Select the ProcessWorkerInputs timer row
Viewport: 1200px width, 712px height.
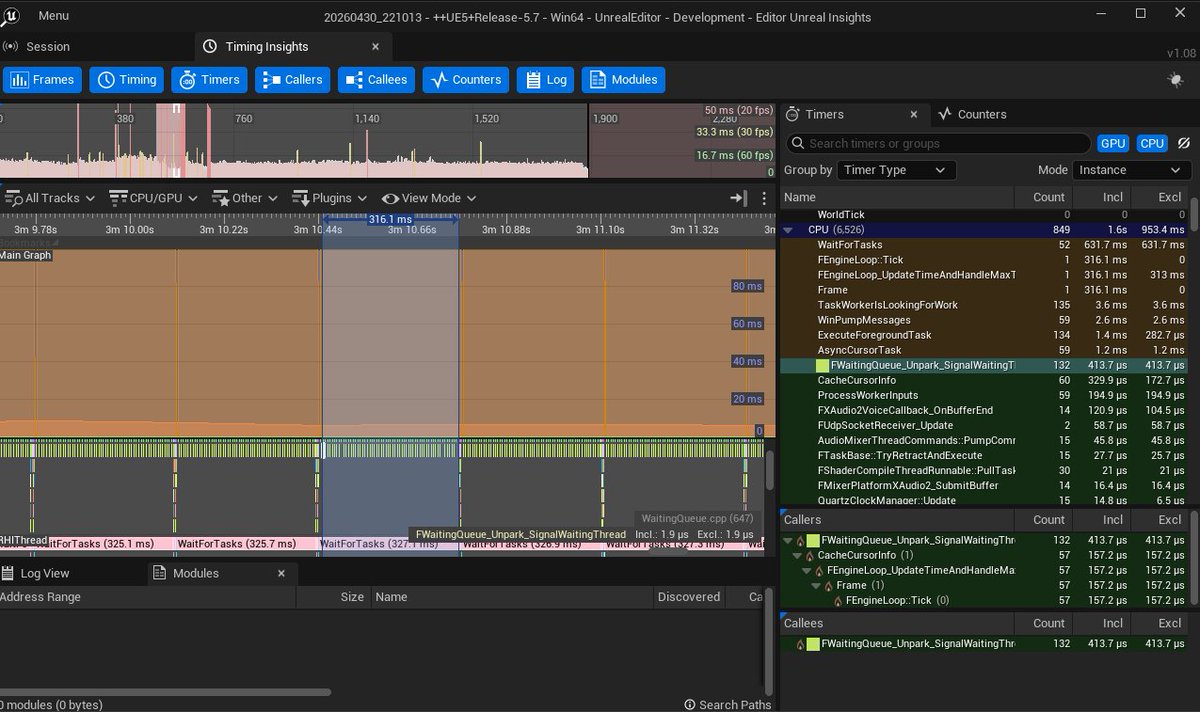[985, 395]
